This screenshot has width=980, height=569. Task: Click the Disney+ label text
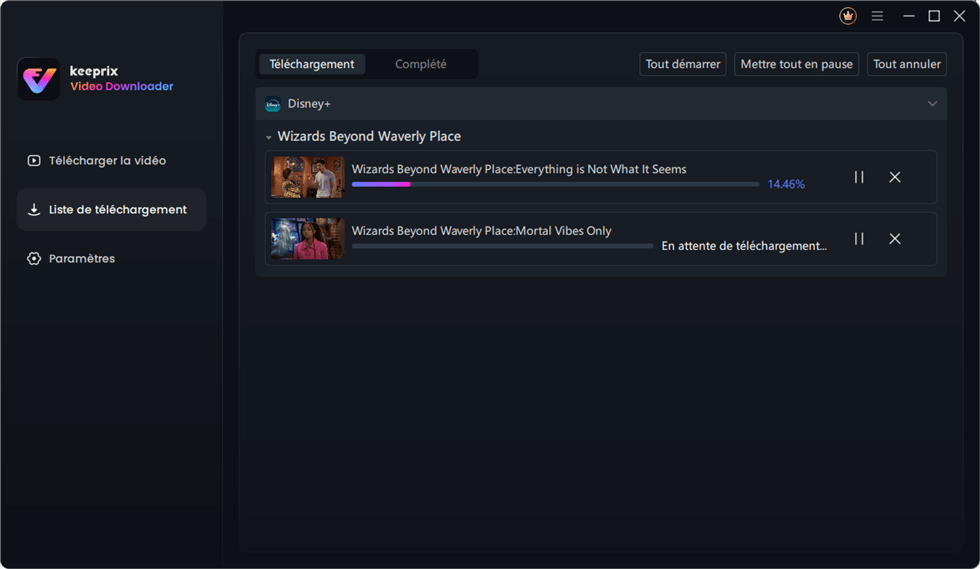[x=309, y=104]
